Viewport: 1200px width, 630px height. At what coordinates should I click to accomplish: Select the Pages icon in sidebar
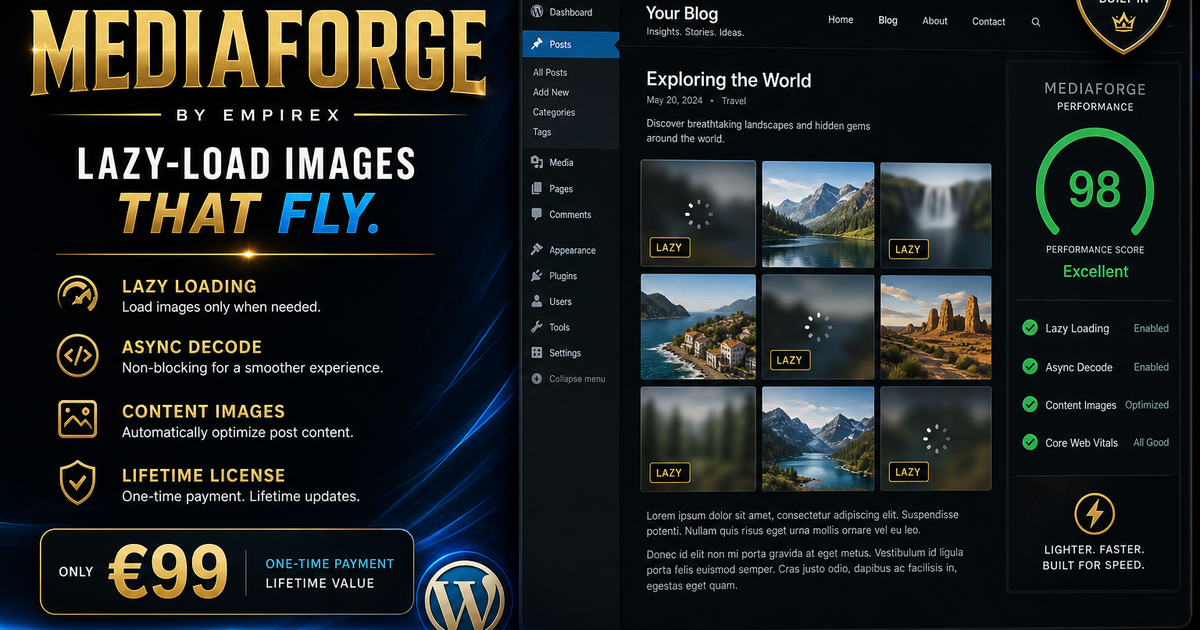point(537,188)
